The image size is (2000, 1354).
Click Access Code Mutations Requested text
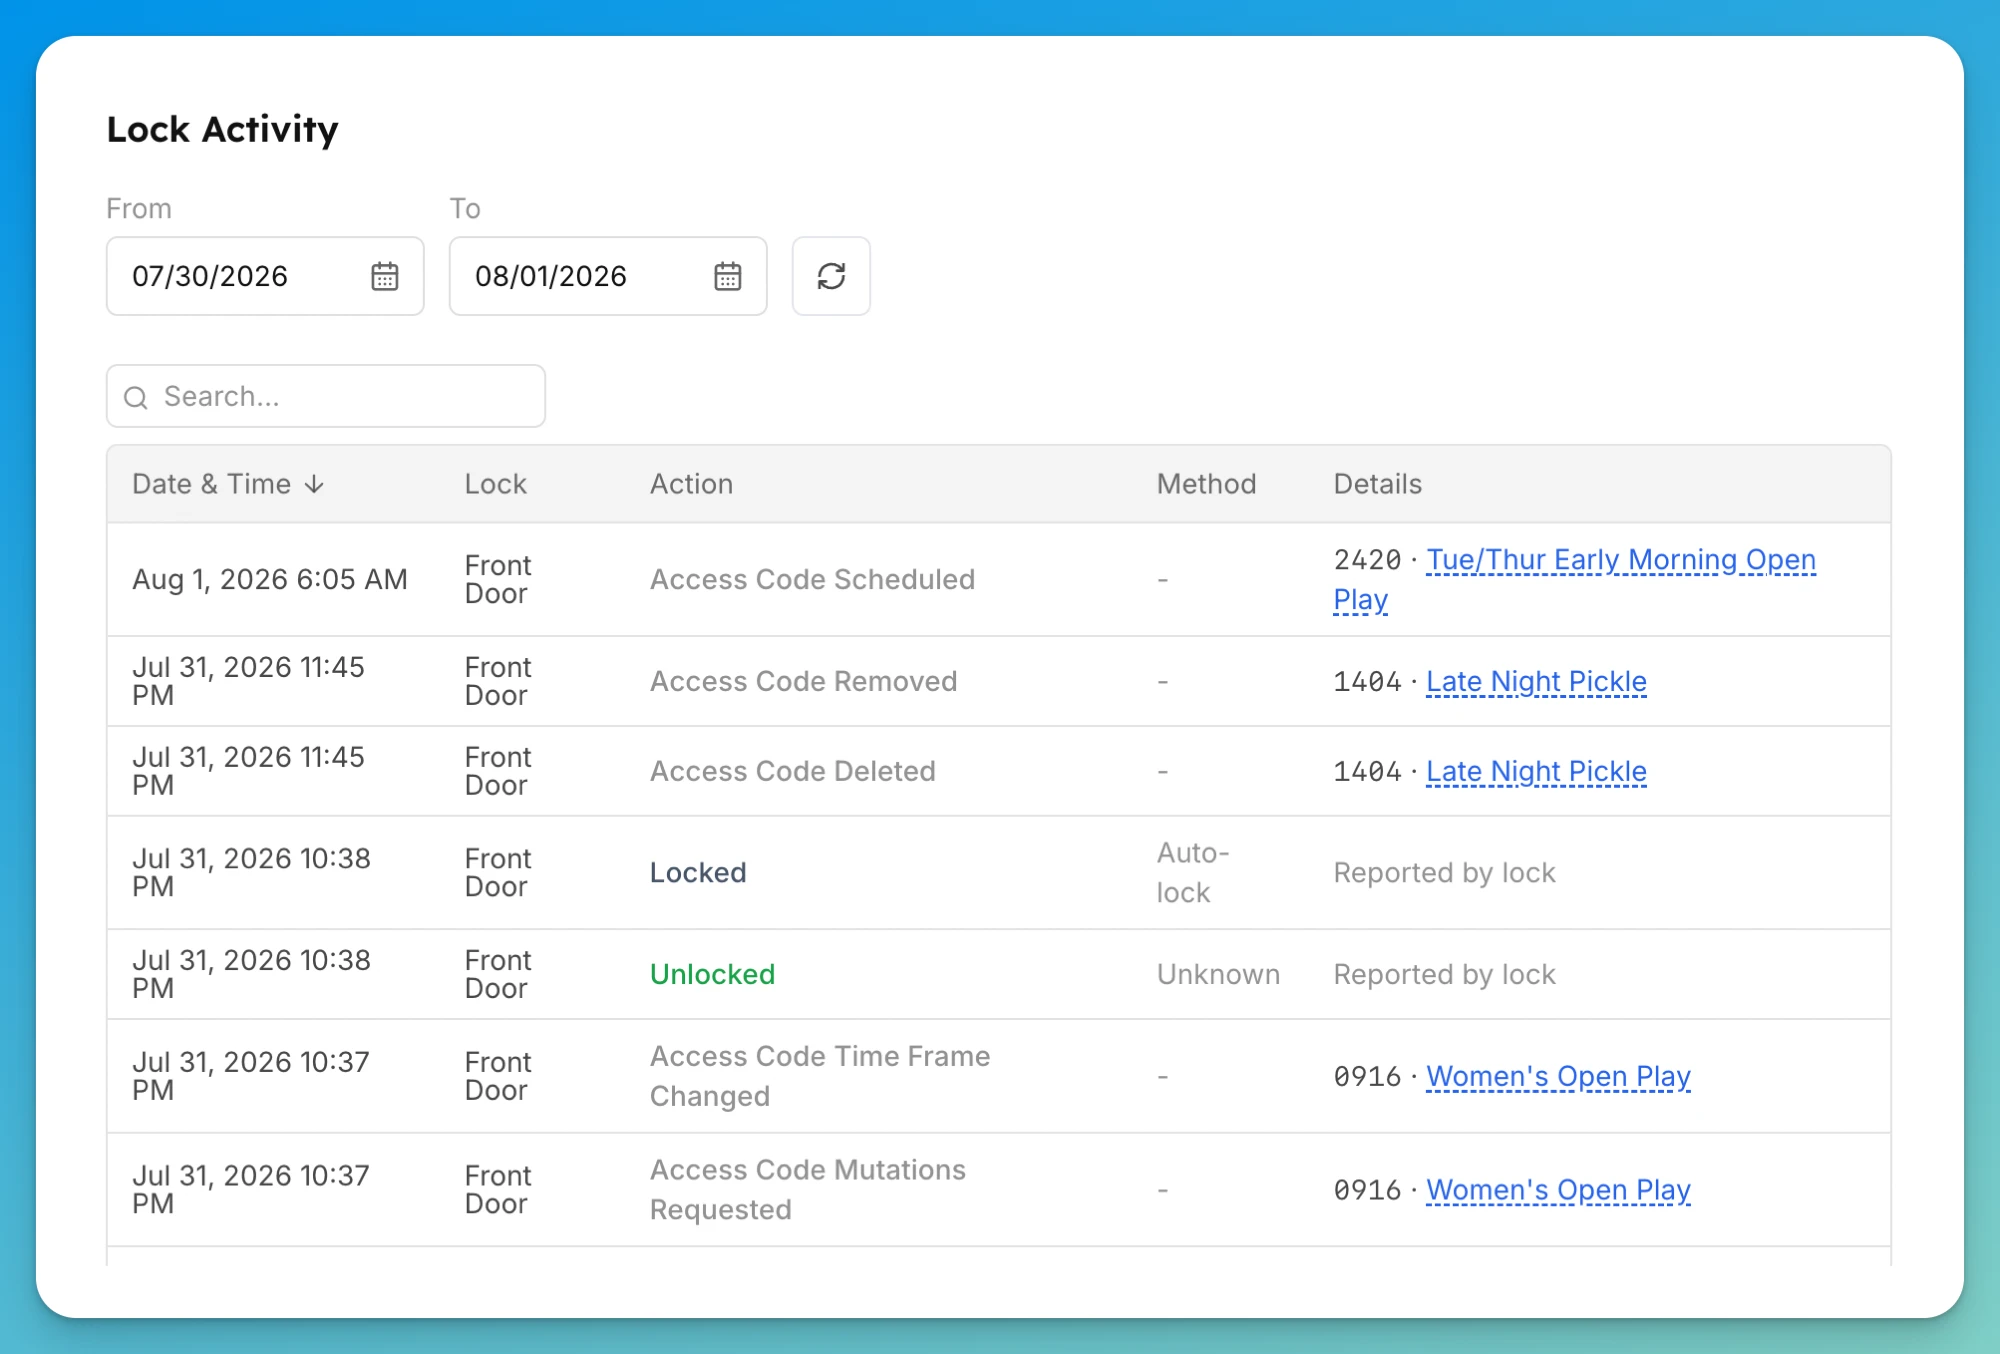click(808, 1190)
